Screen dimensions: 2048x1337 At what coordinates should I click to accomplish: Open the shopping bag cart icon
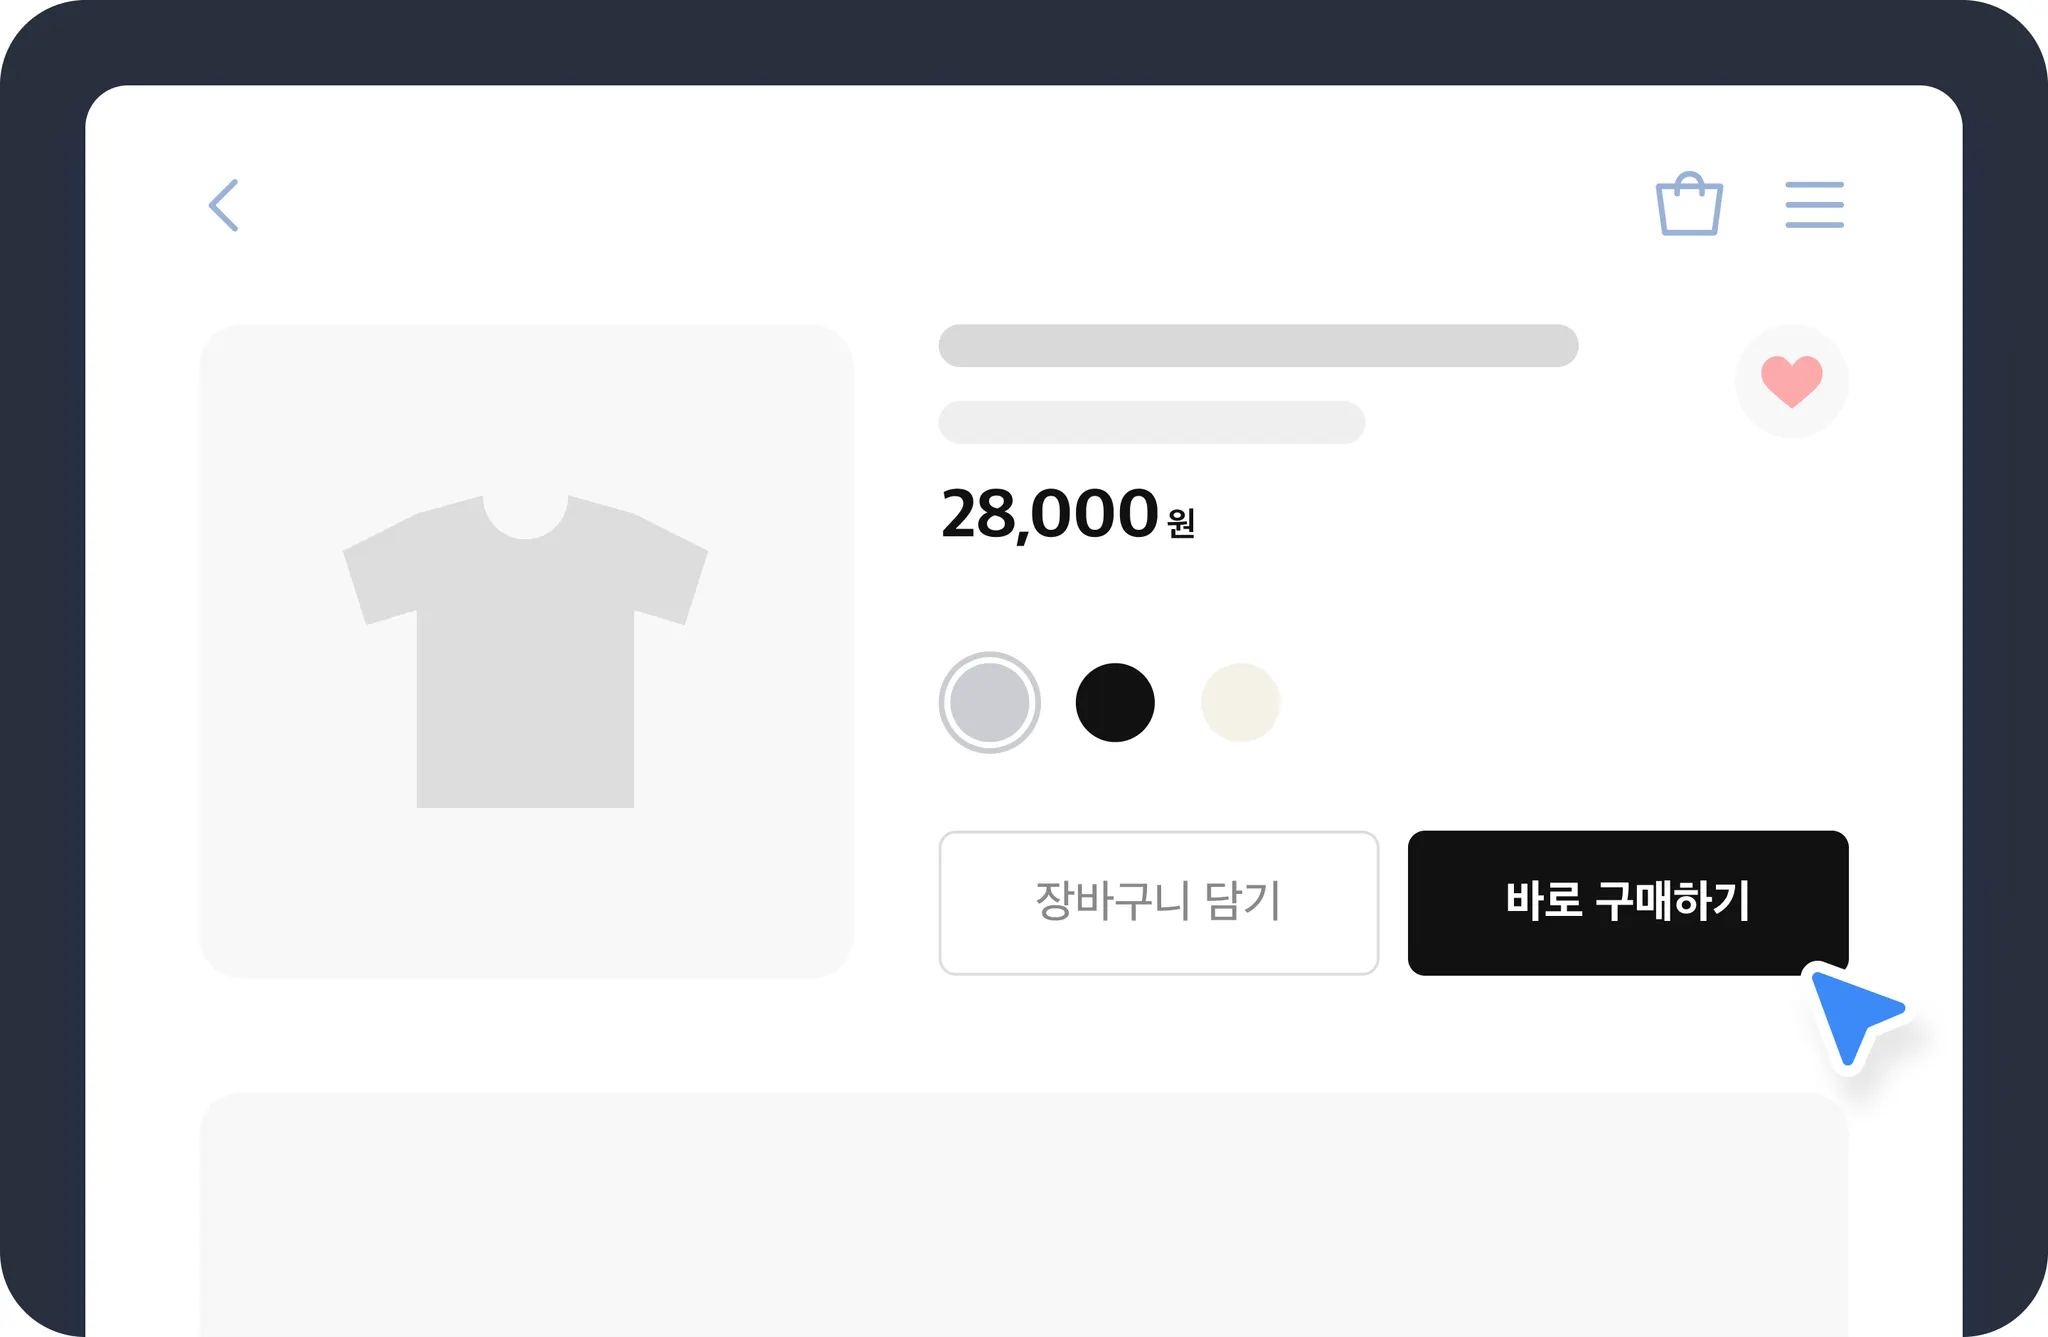click(1689, 206)
